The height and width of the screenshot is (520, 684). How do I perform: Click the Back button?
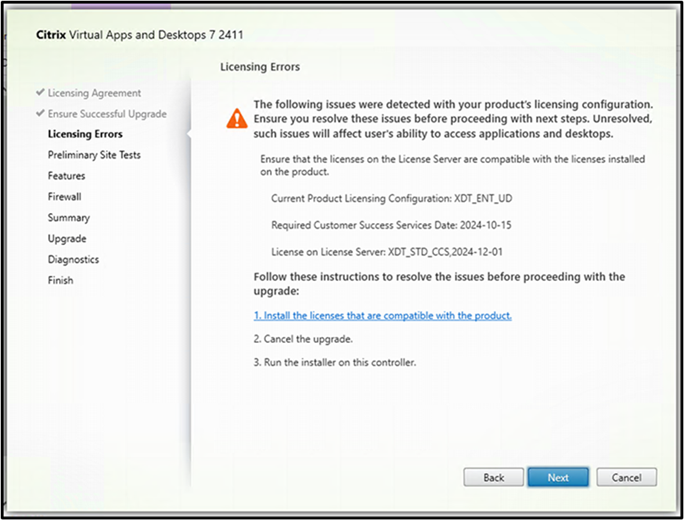pos(493,477)
